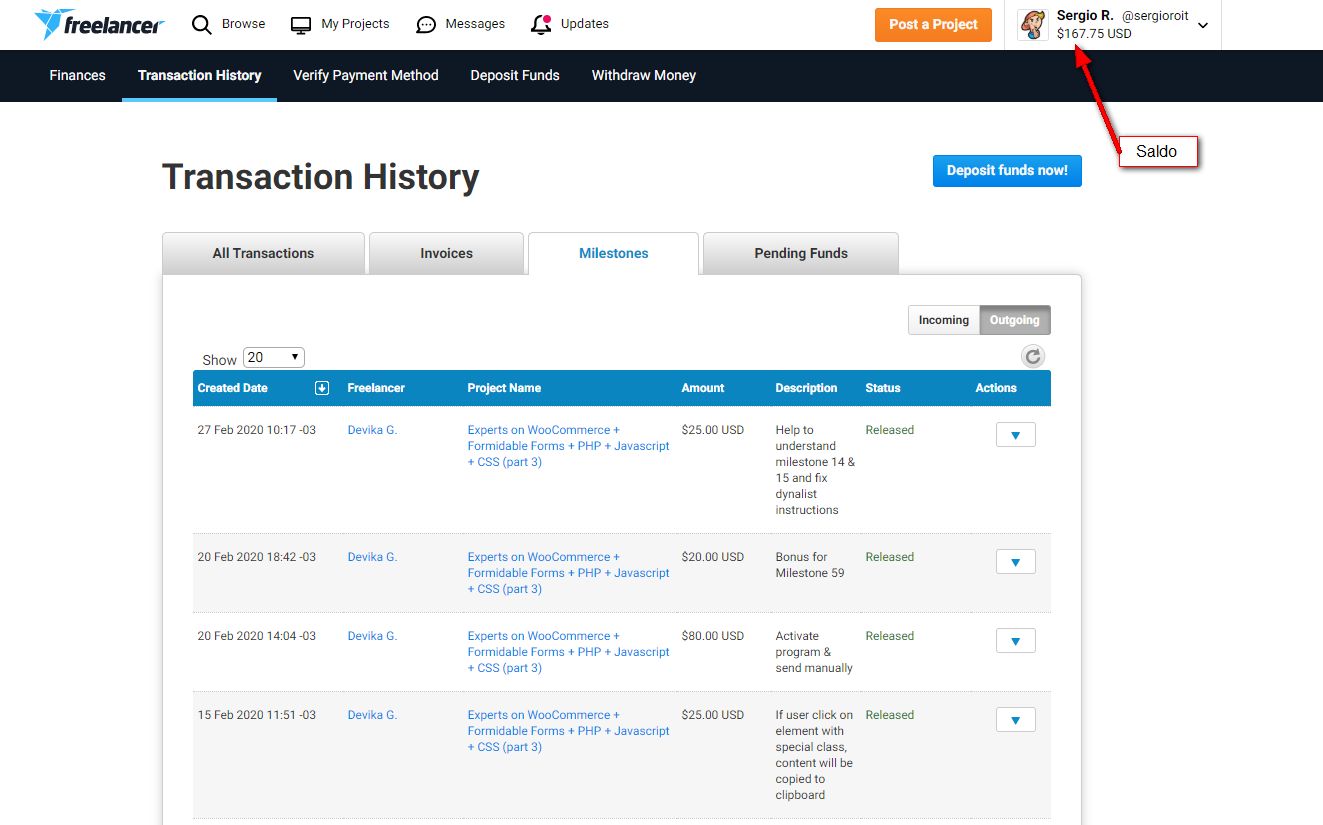Open actions dropdown for 27 Feb transaction
Screen dimensions: 1323x825
(1015, 435)
